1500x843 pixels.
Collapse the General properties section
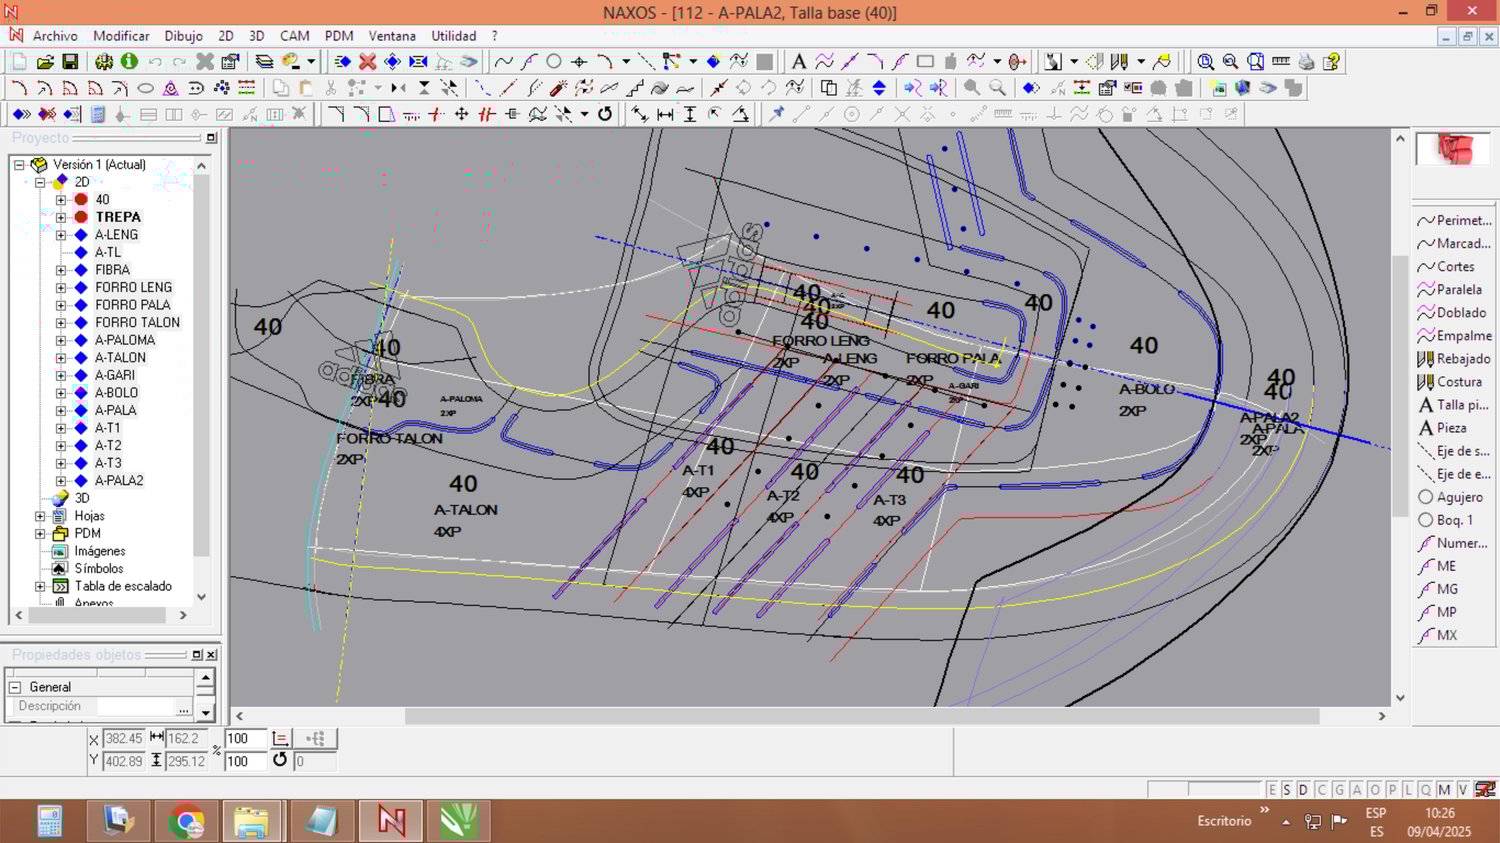click(x=15, y=687)
